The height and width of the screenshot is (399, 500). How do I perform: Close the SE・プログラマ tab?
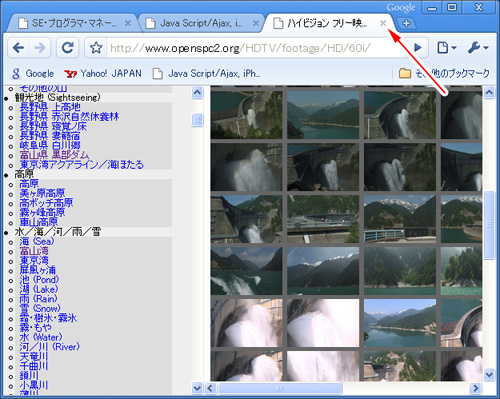[x=128, y=23]
